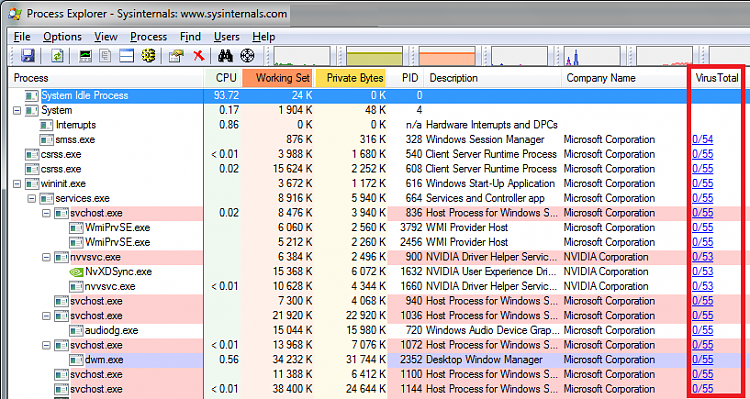Collapse the services.exe tree node

coord(32,198)
